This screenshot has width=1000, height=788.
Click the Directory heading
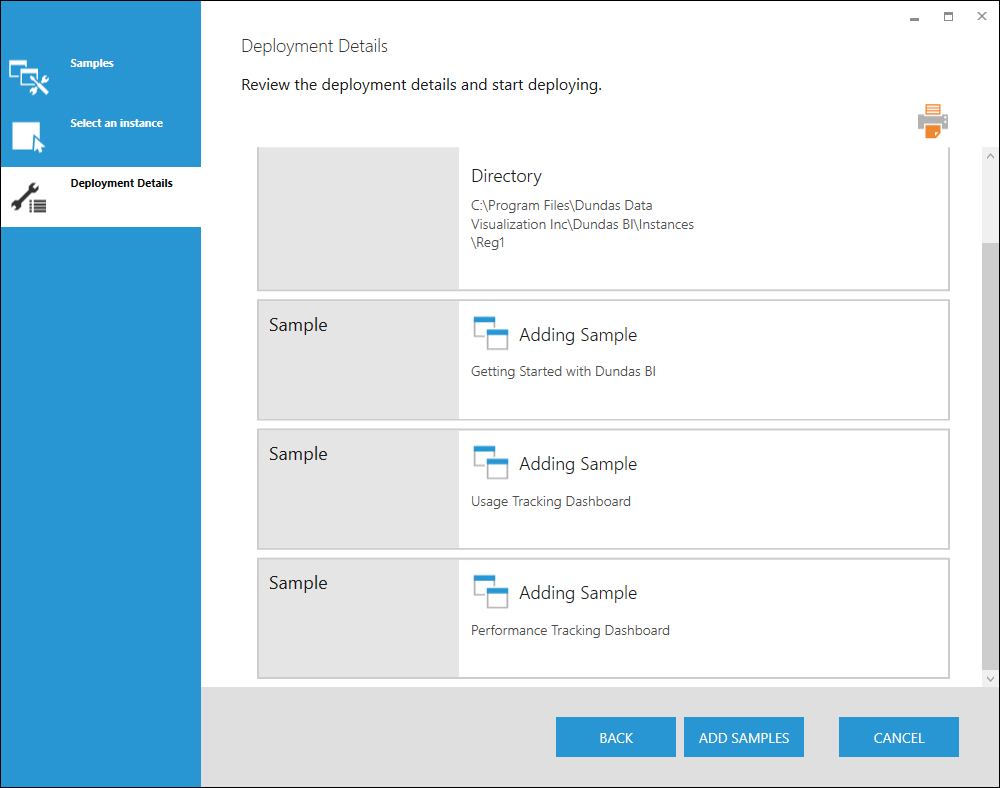[506, 176]
